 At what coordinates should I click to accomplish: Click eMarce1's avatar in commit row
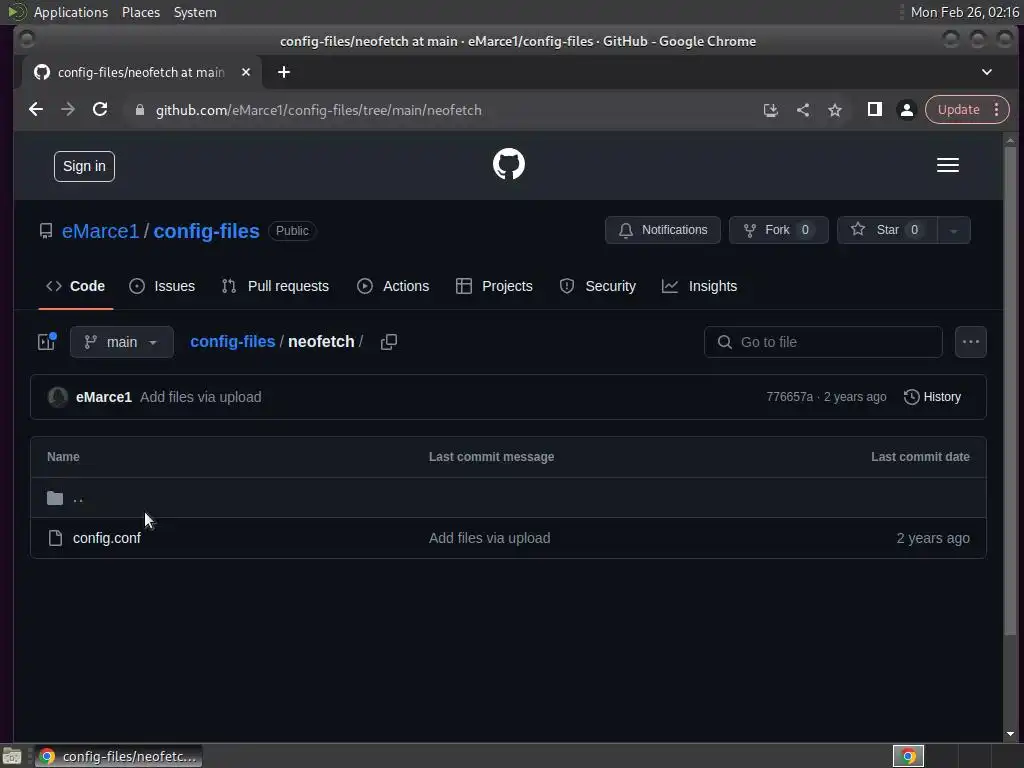pyautogui.click(x=58, y=396)
